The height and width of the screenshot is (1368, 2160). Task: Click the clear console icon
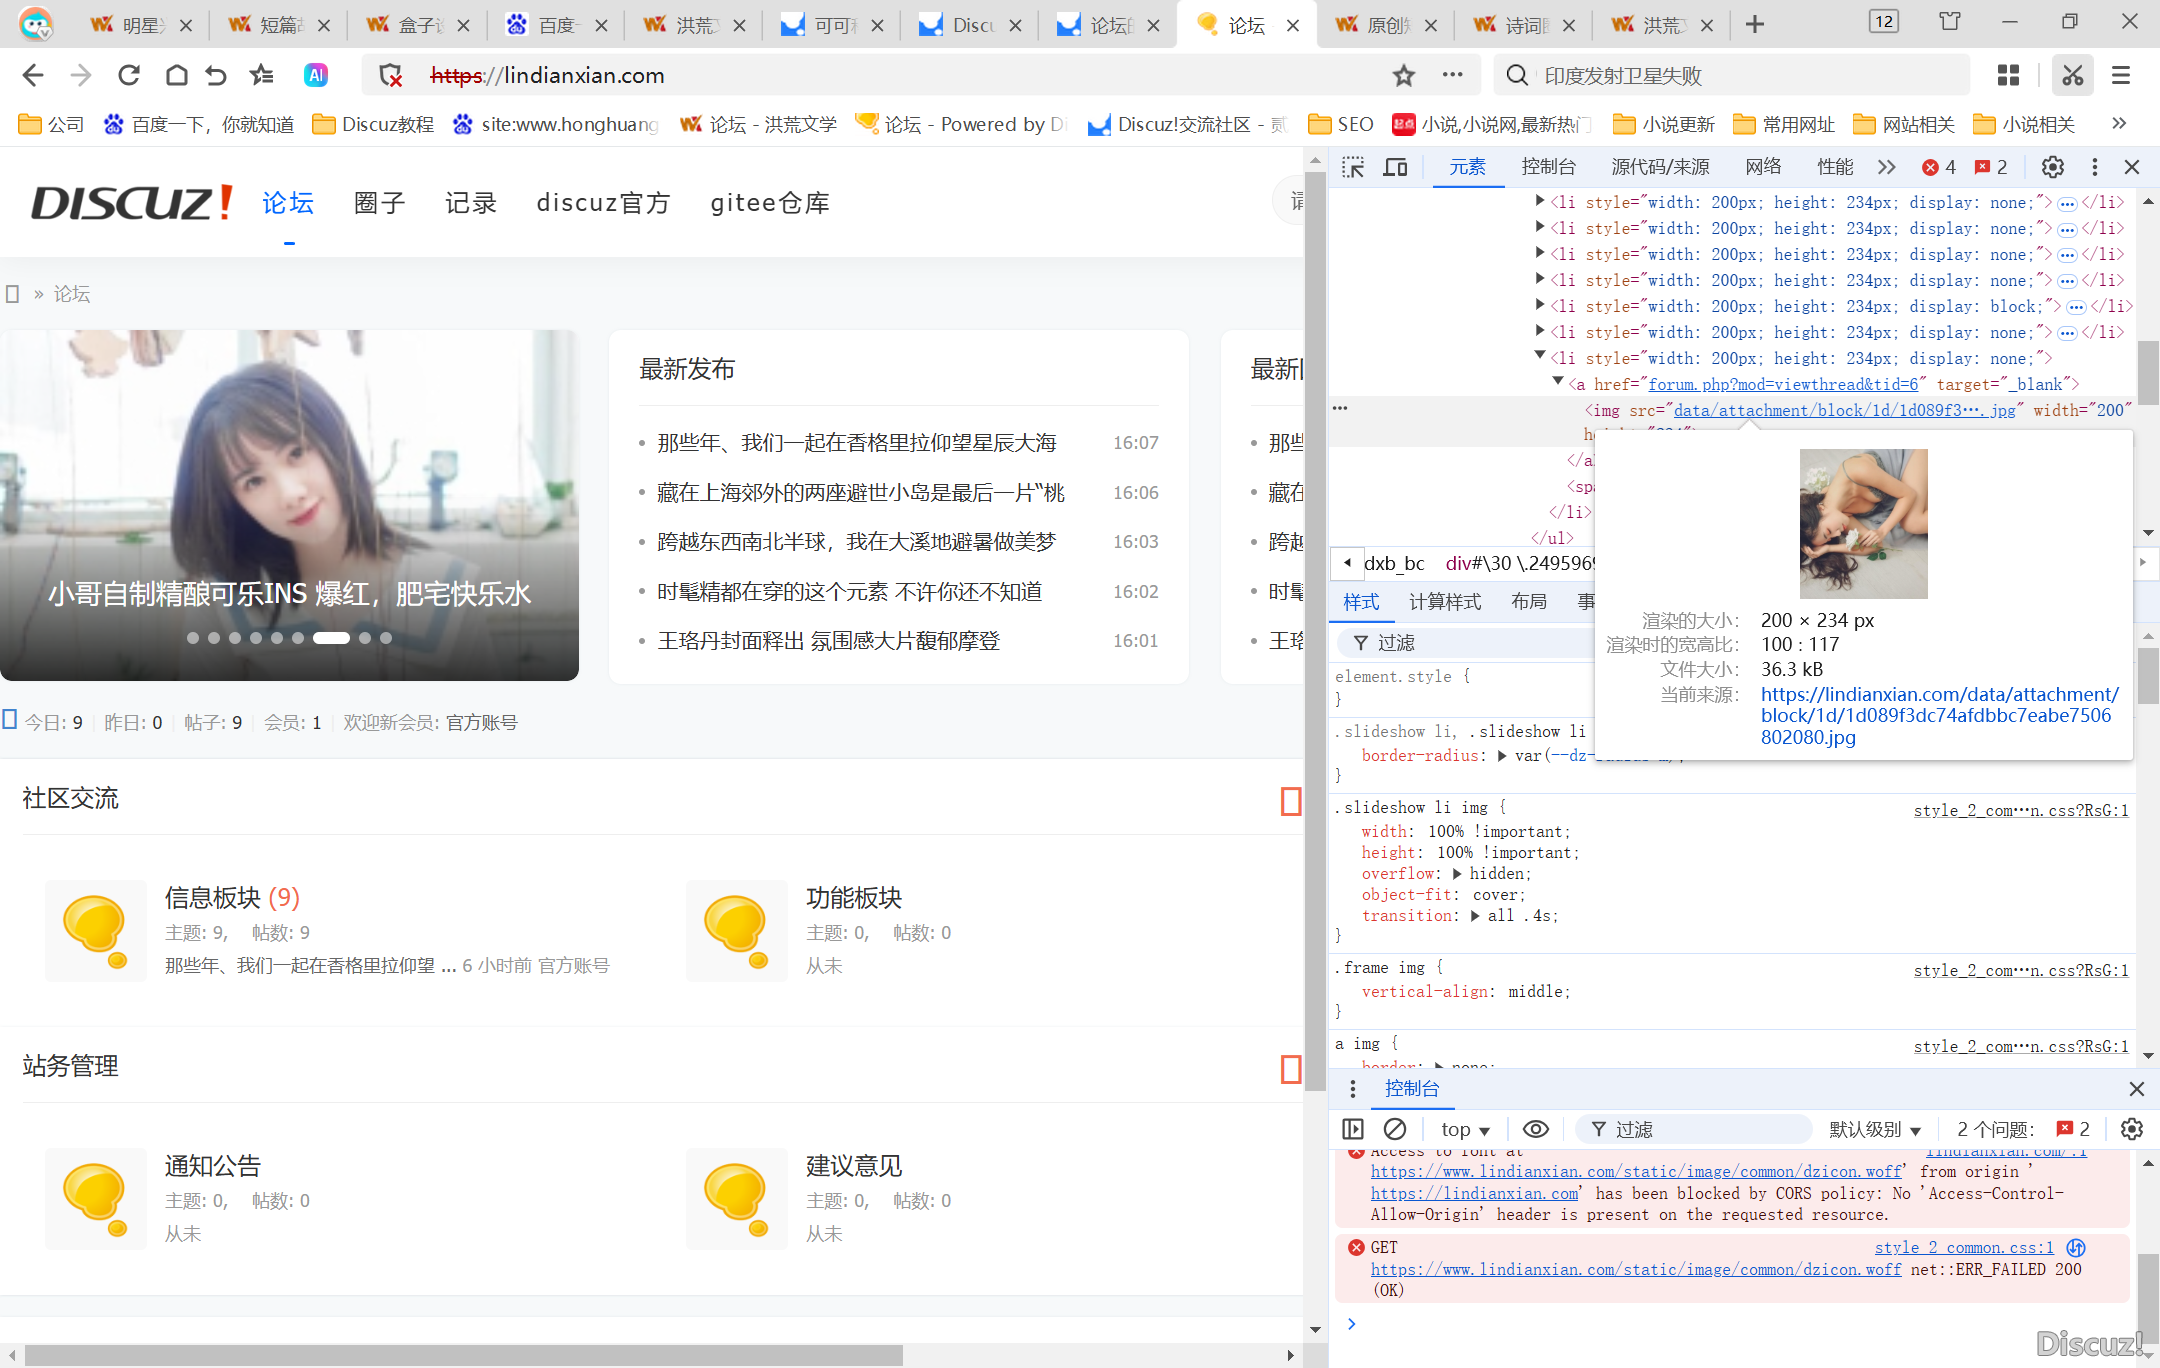1395,1129
